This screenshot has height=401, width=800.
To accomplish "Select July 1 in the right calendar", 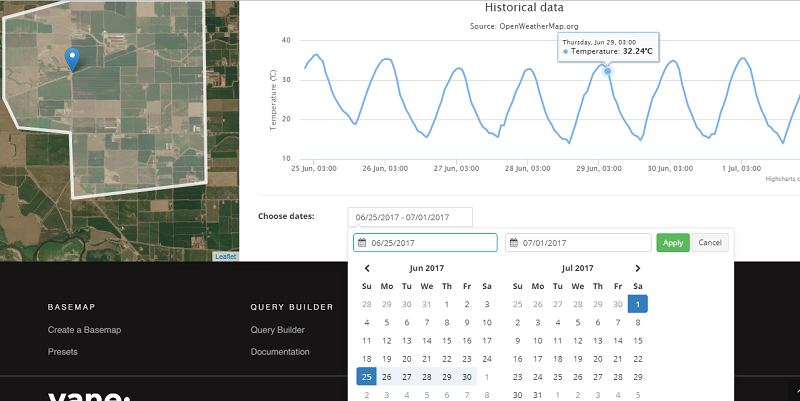I will pyautogui.click(x=638, y=304).
